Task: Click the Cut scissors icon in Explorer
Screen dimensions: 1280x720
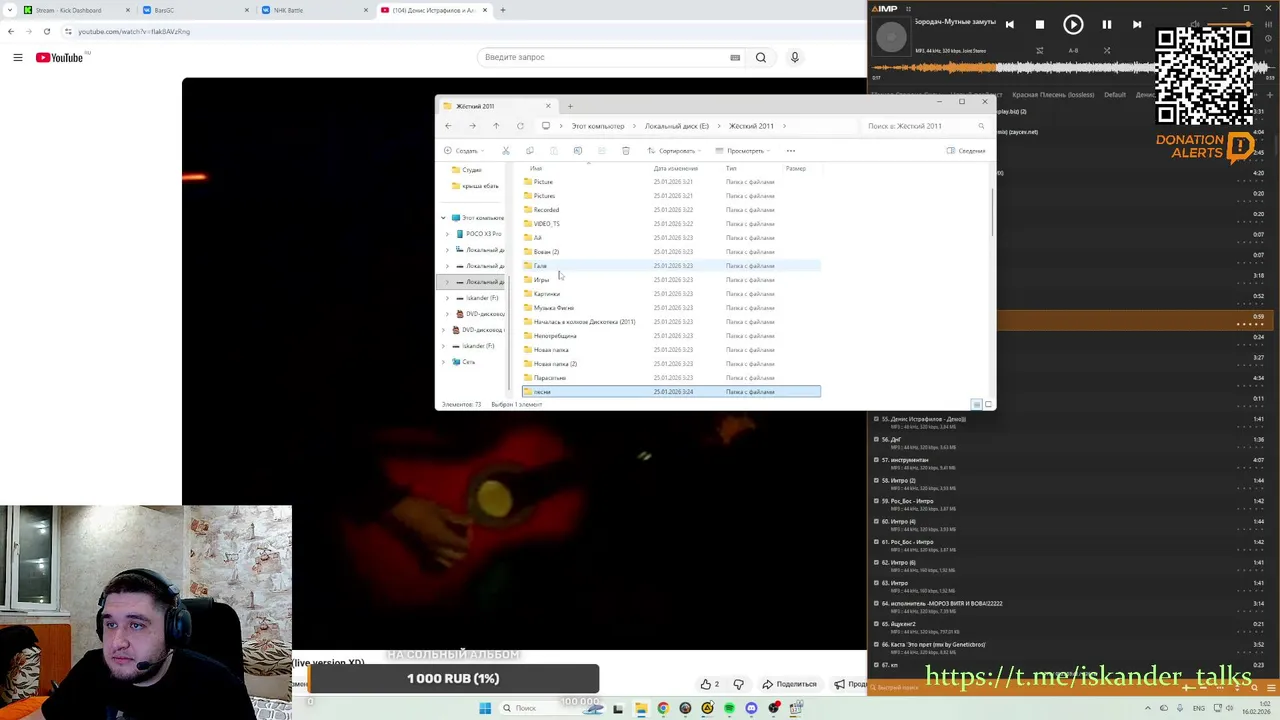Action: point(506,151)
